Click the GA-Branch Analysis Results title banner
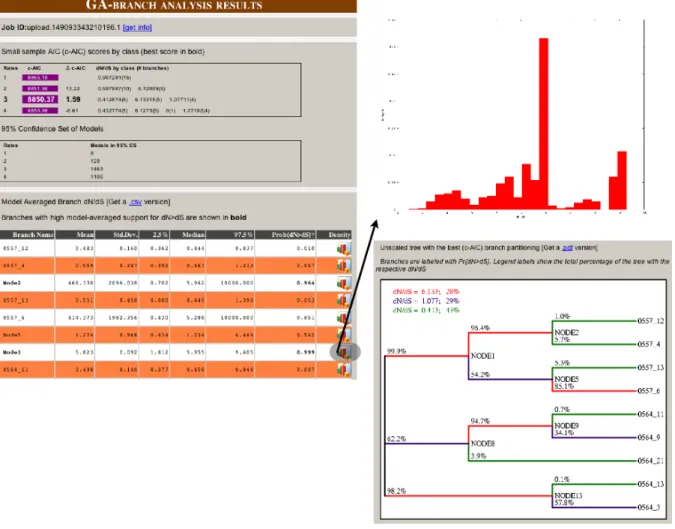675x529 pixels. [178, 6]
